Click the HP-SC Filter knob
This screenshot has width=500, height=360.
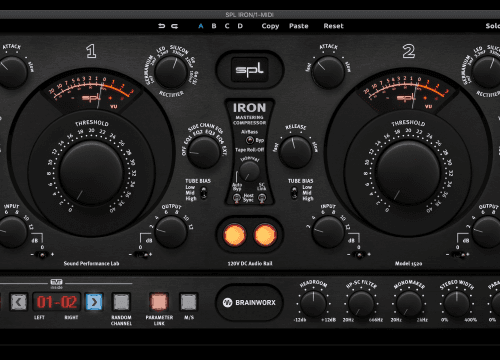point(361,304)
